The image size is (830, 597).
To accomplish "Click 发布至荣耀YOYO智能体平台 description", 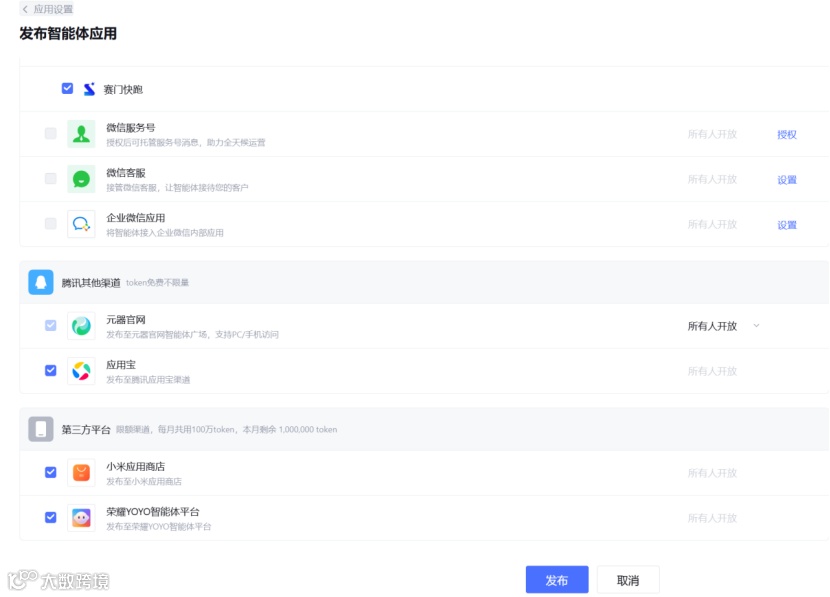I will point(159,526).
